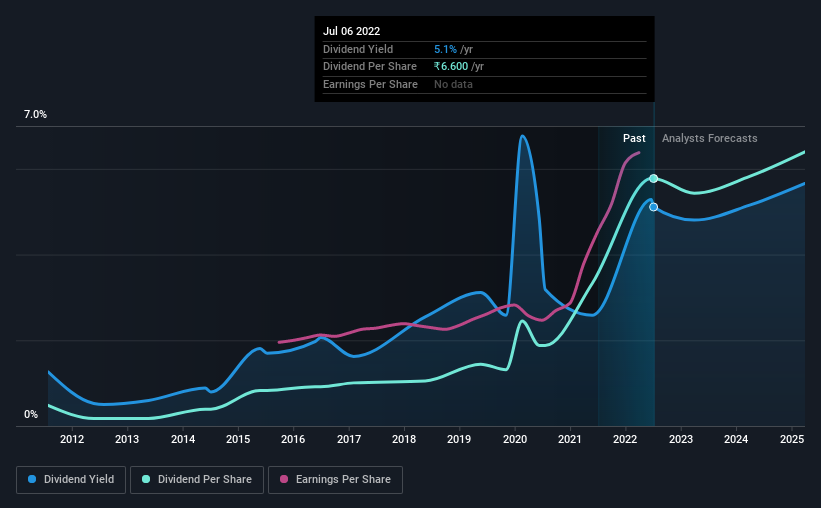821x508 pixels.
Task: Click the 'Past' label on chart
Action: [634, 138]
